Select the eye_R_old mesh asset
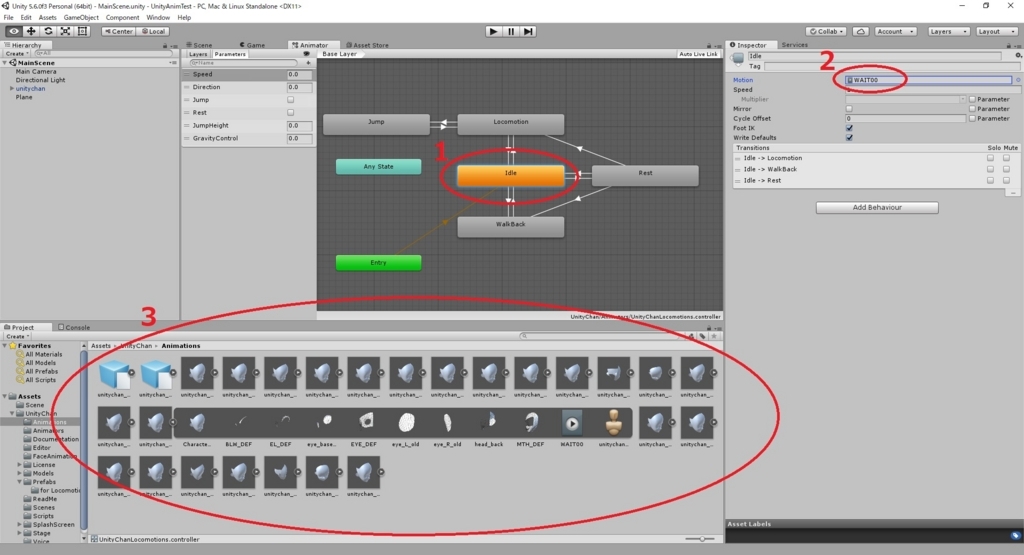 [x=447, y=423]
